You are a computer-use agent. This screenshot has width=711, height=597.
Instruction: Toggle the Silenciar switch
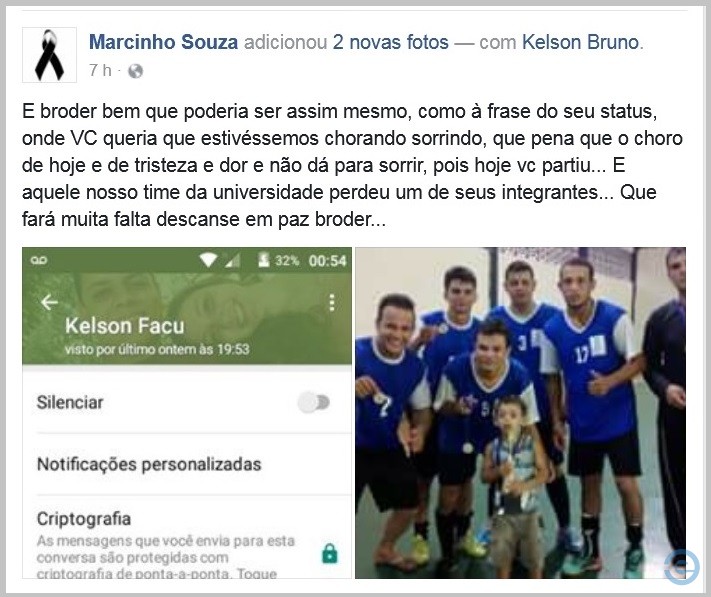pos(314,403)
